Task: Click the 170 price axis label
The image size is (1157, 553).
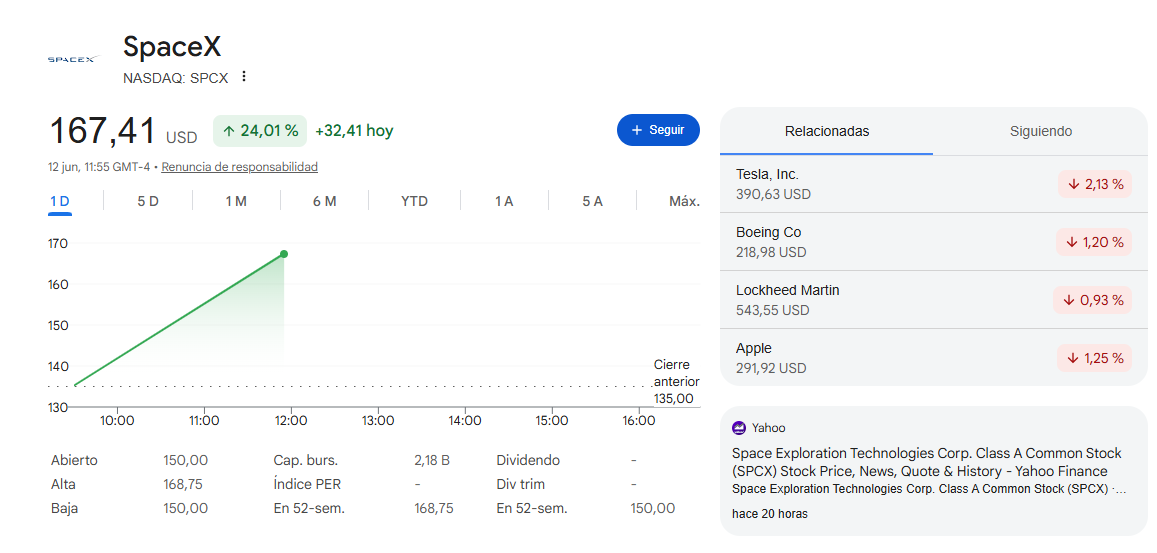Action: pos(58,244)
